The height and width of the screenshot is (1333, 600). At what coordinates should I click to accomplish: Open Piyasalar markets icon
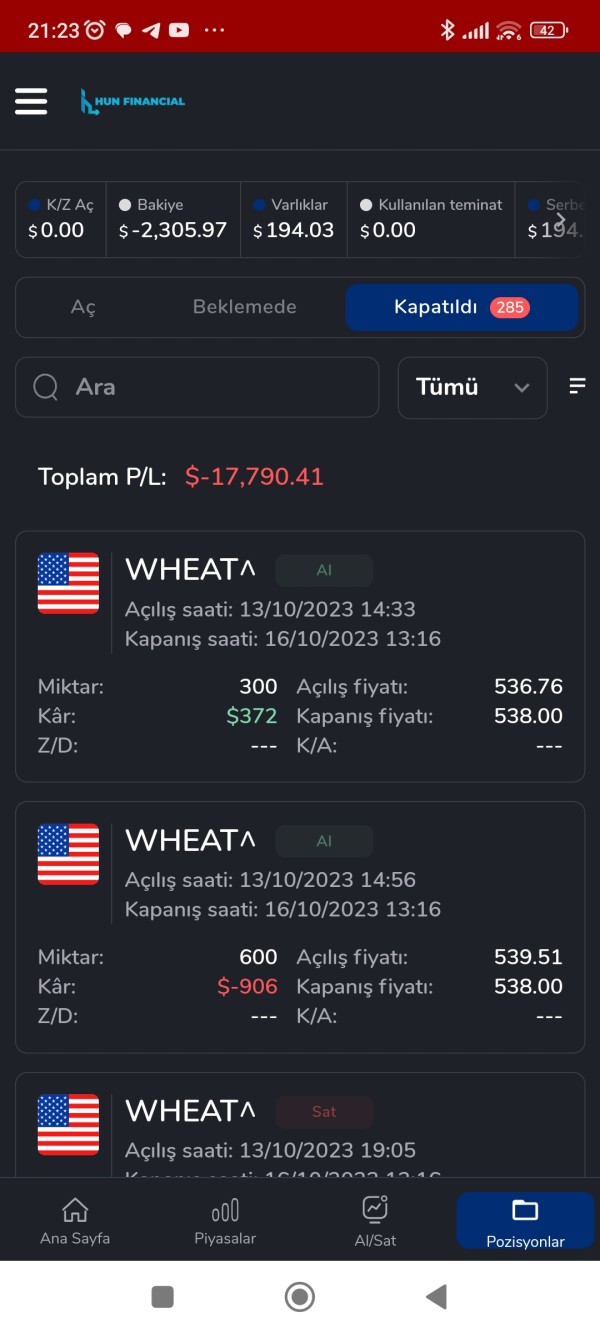[x=225, y=1210]
